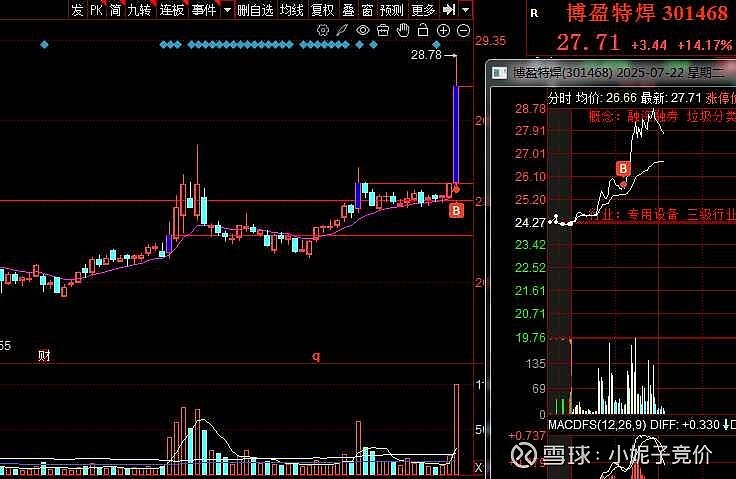The image size is (736, 479).
Task: Click the tall blue limit-up candlestick
Action: (456, 135)
